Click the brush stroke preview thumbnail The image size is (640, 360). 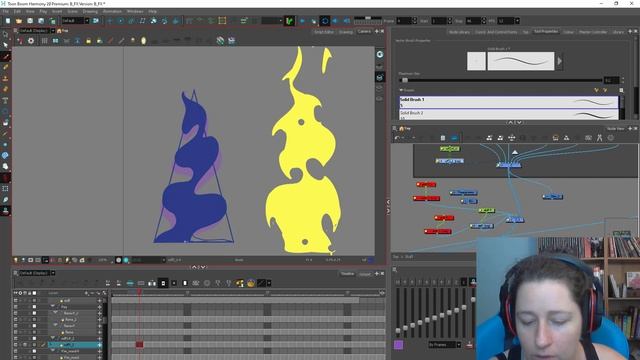(x=521, y=61)
